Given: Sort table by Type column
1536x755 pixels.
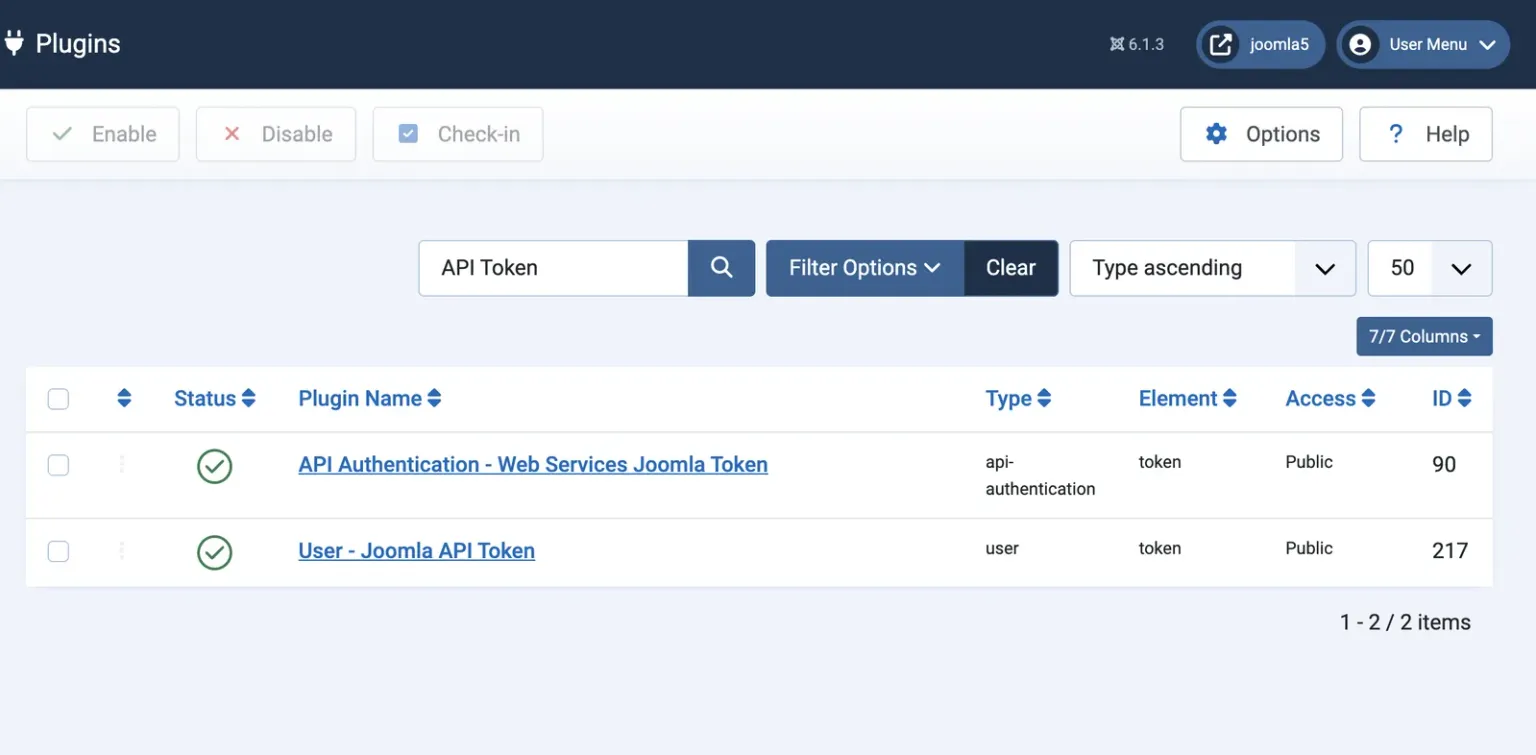Looking at the screenshot, I should click(1018, 398).
